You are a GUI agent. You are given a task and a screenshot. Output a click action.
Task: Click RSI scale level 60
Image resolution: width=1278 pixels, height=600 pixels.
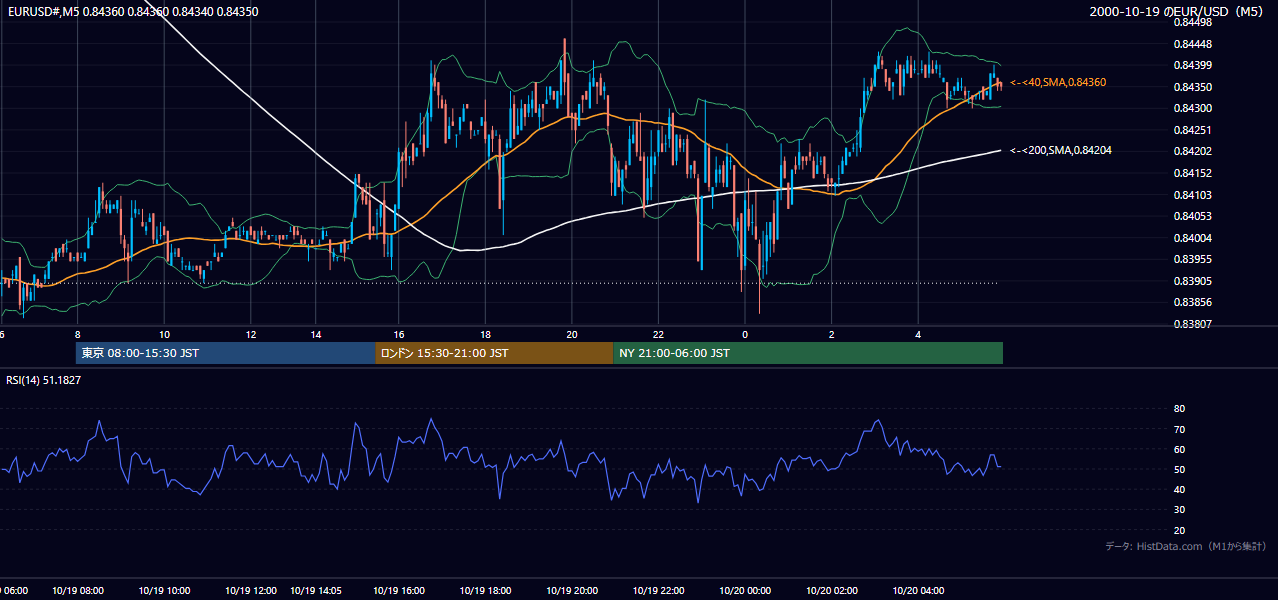click(1179, 449)
